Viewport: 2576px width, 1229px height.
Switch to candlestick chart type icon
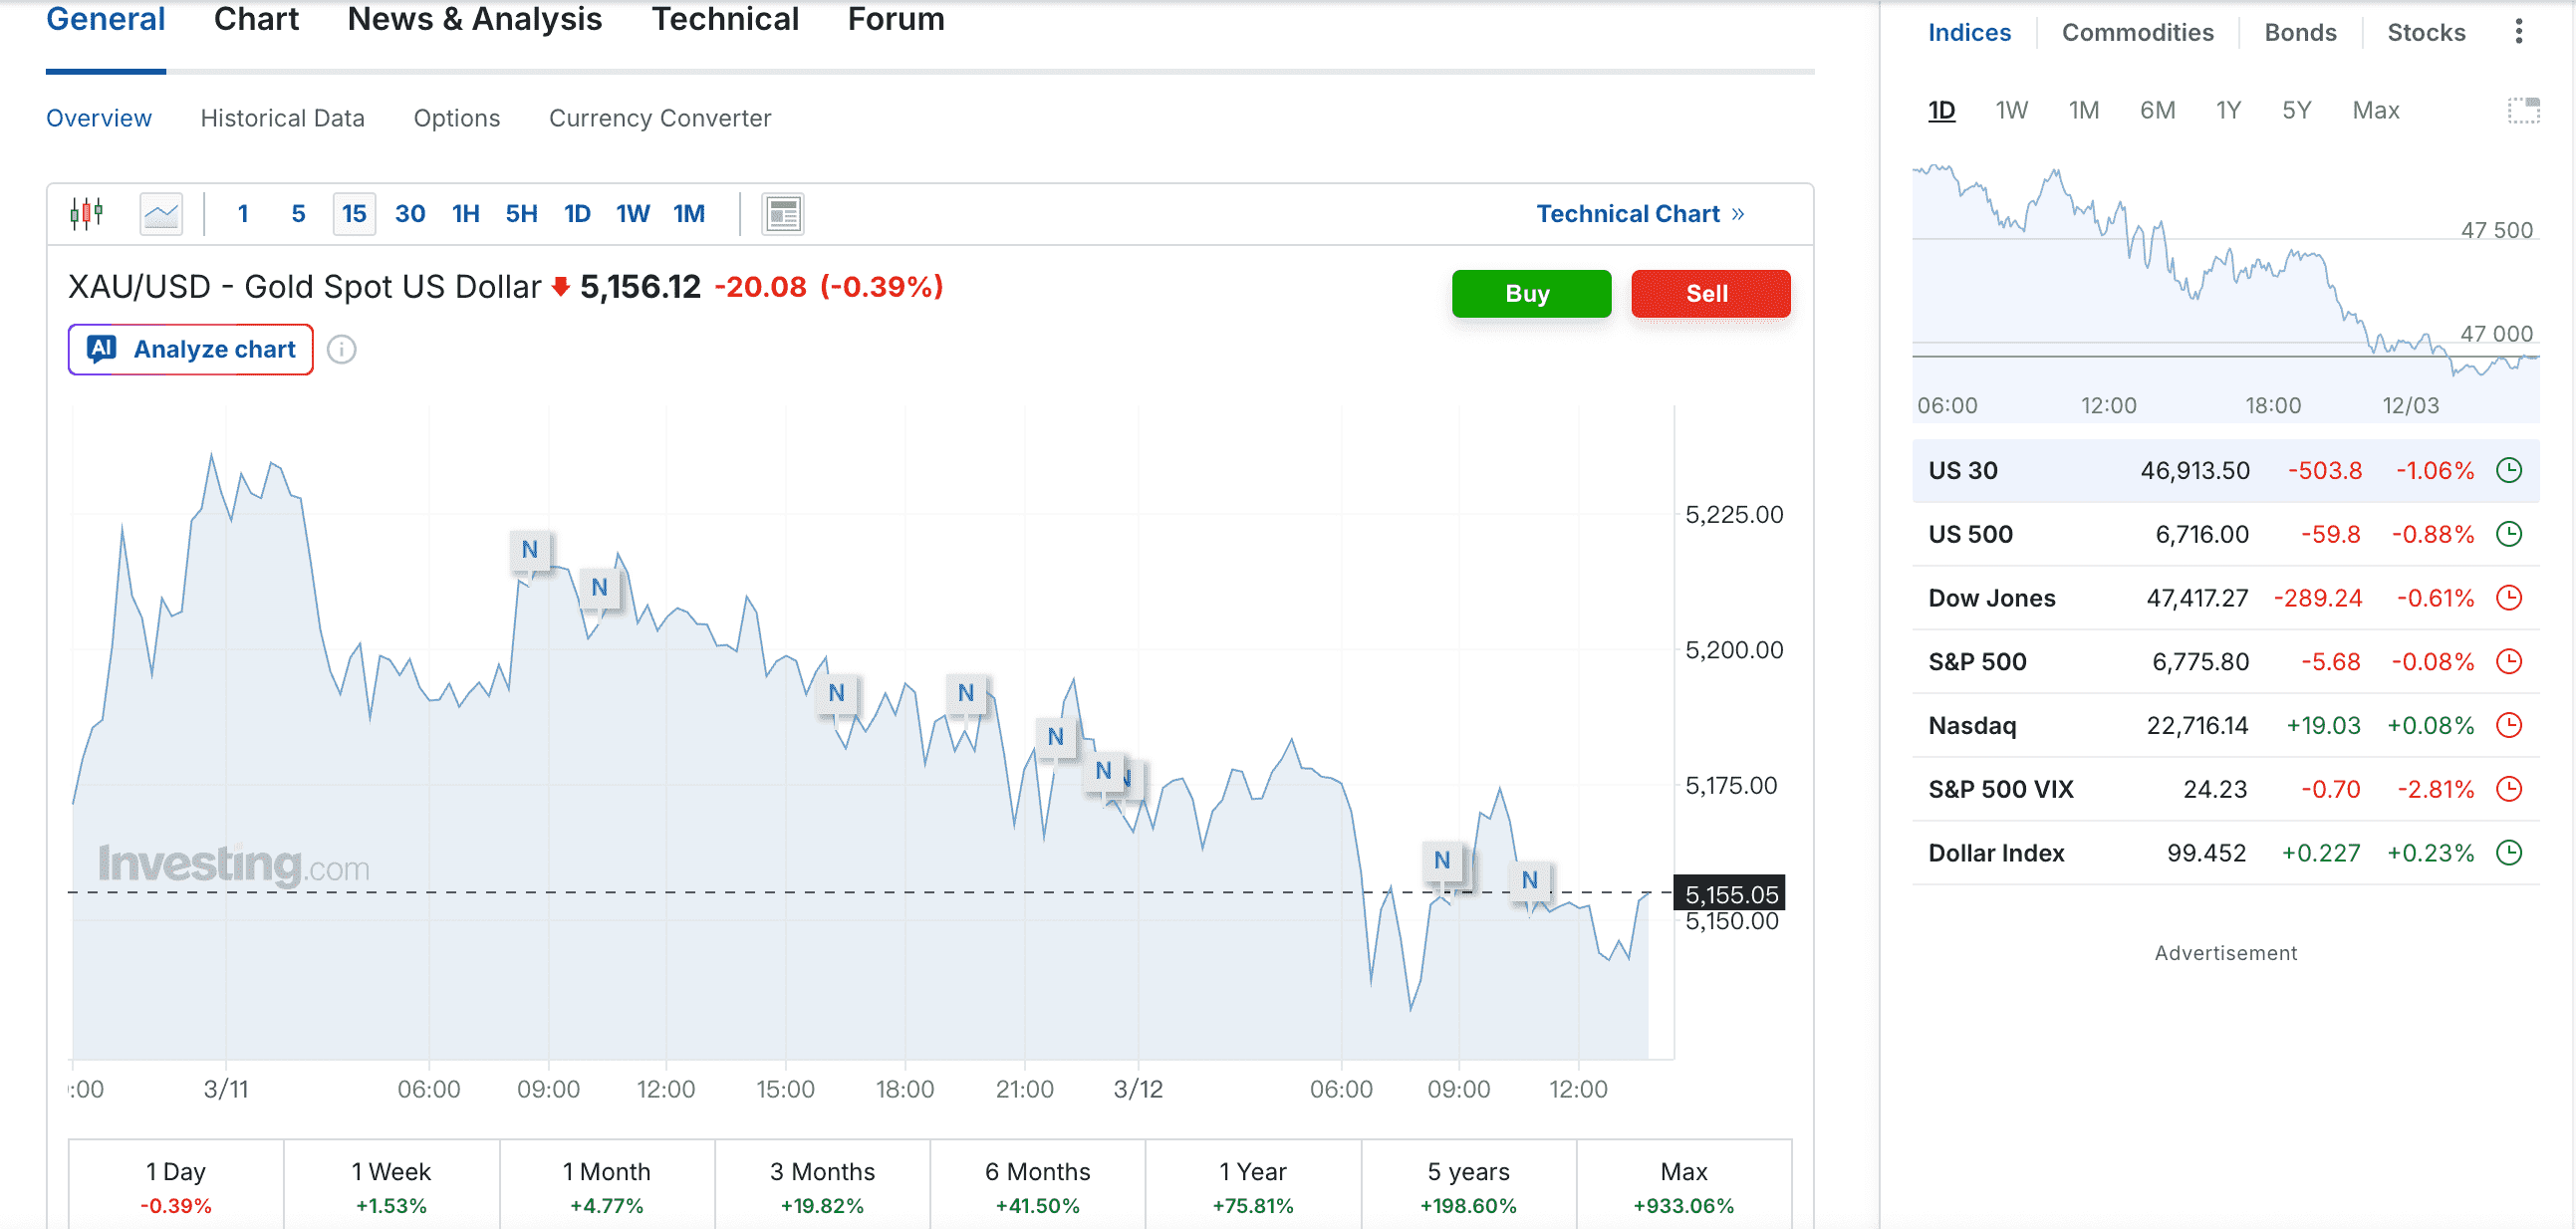point(87,213)
